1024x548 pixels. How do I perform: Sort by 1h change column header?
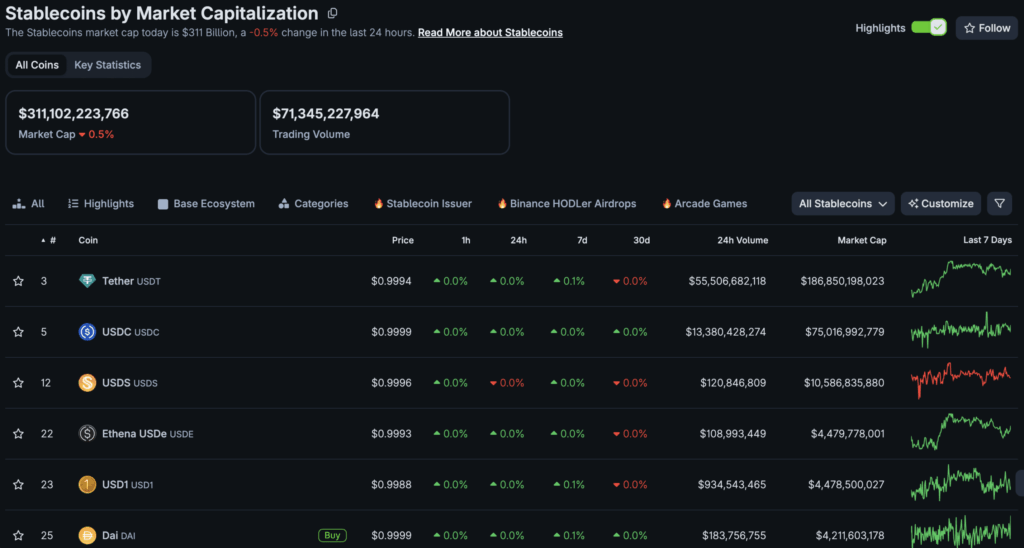466,240
